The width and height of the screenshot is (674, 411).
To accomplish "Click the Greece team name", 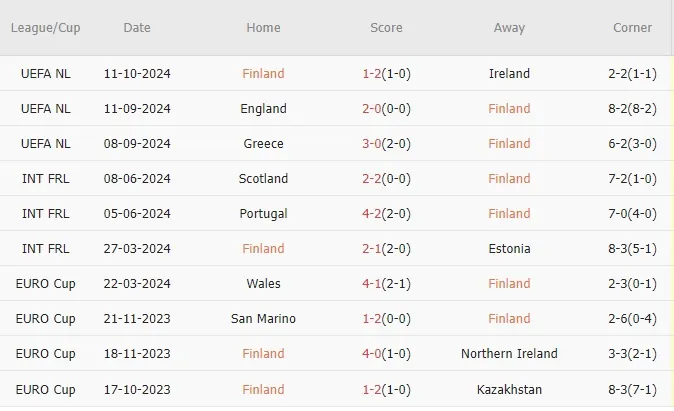I will click(x=263, y=144).
